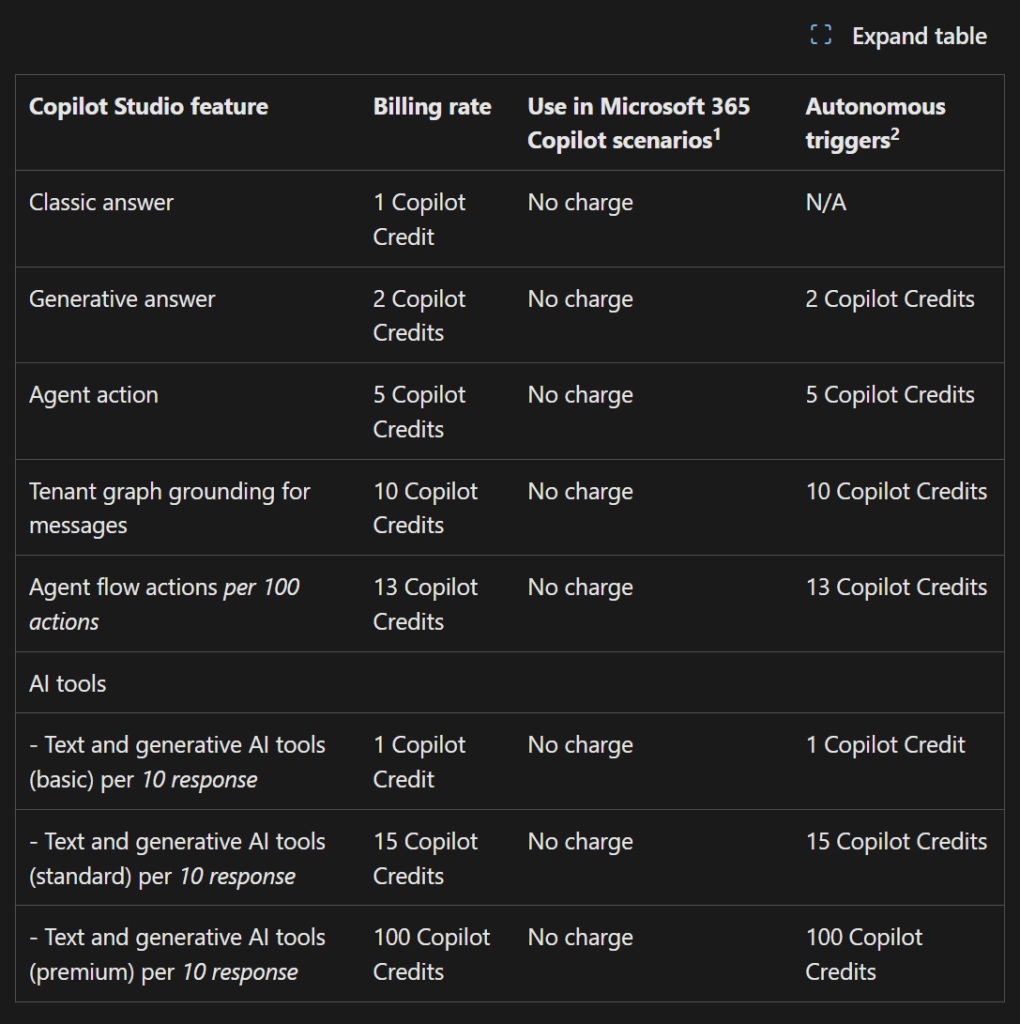1020x1024 pixels.
Task: Click the Generative answer feature cell
Action: (x=121, y=298)
